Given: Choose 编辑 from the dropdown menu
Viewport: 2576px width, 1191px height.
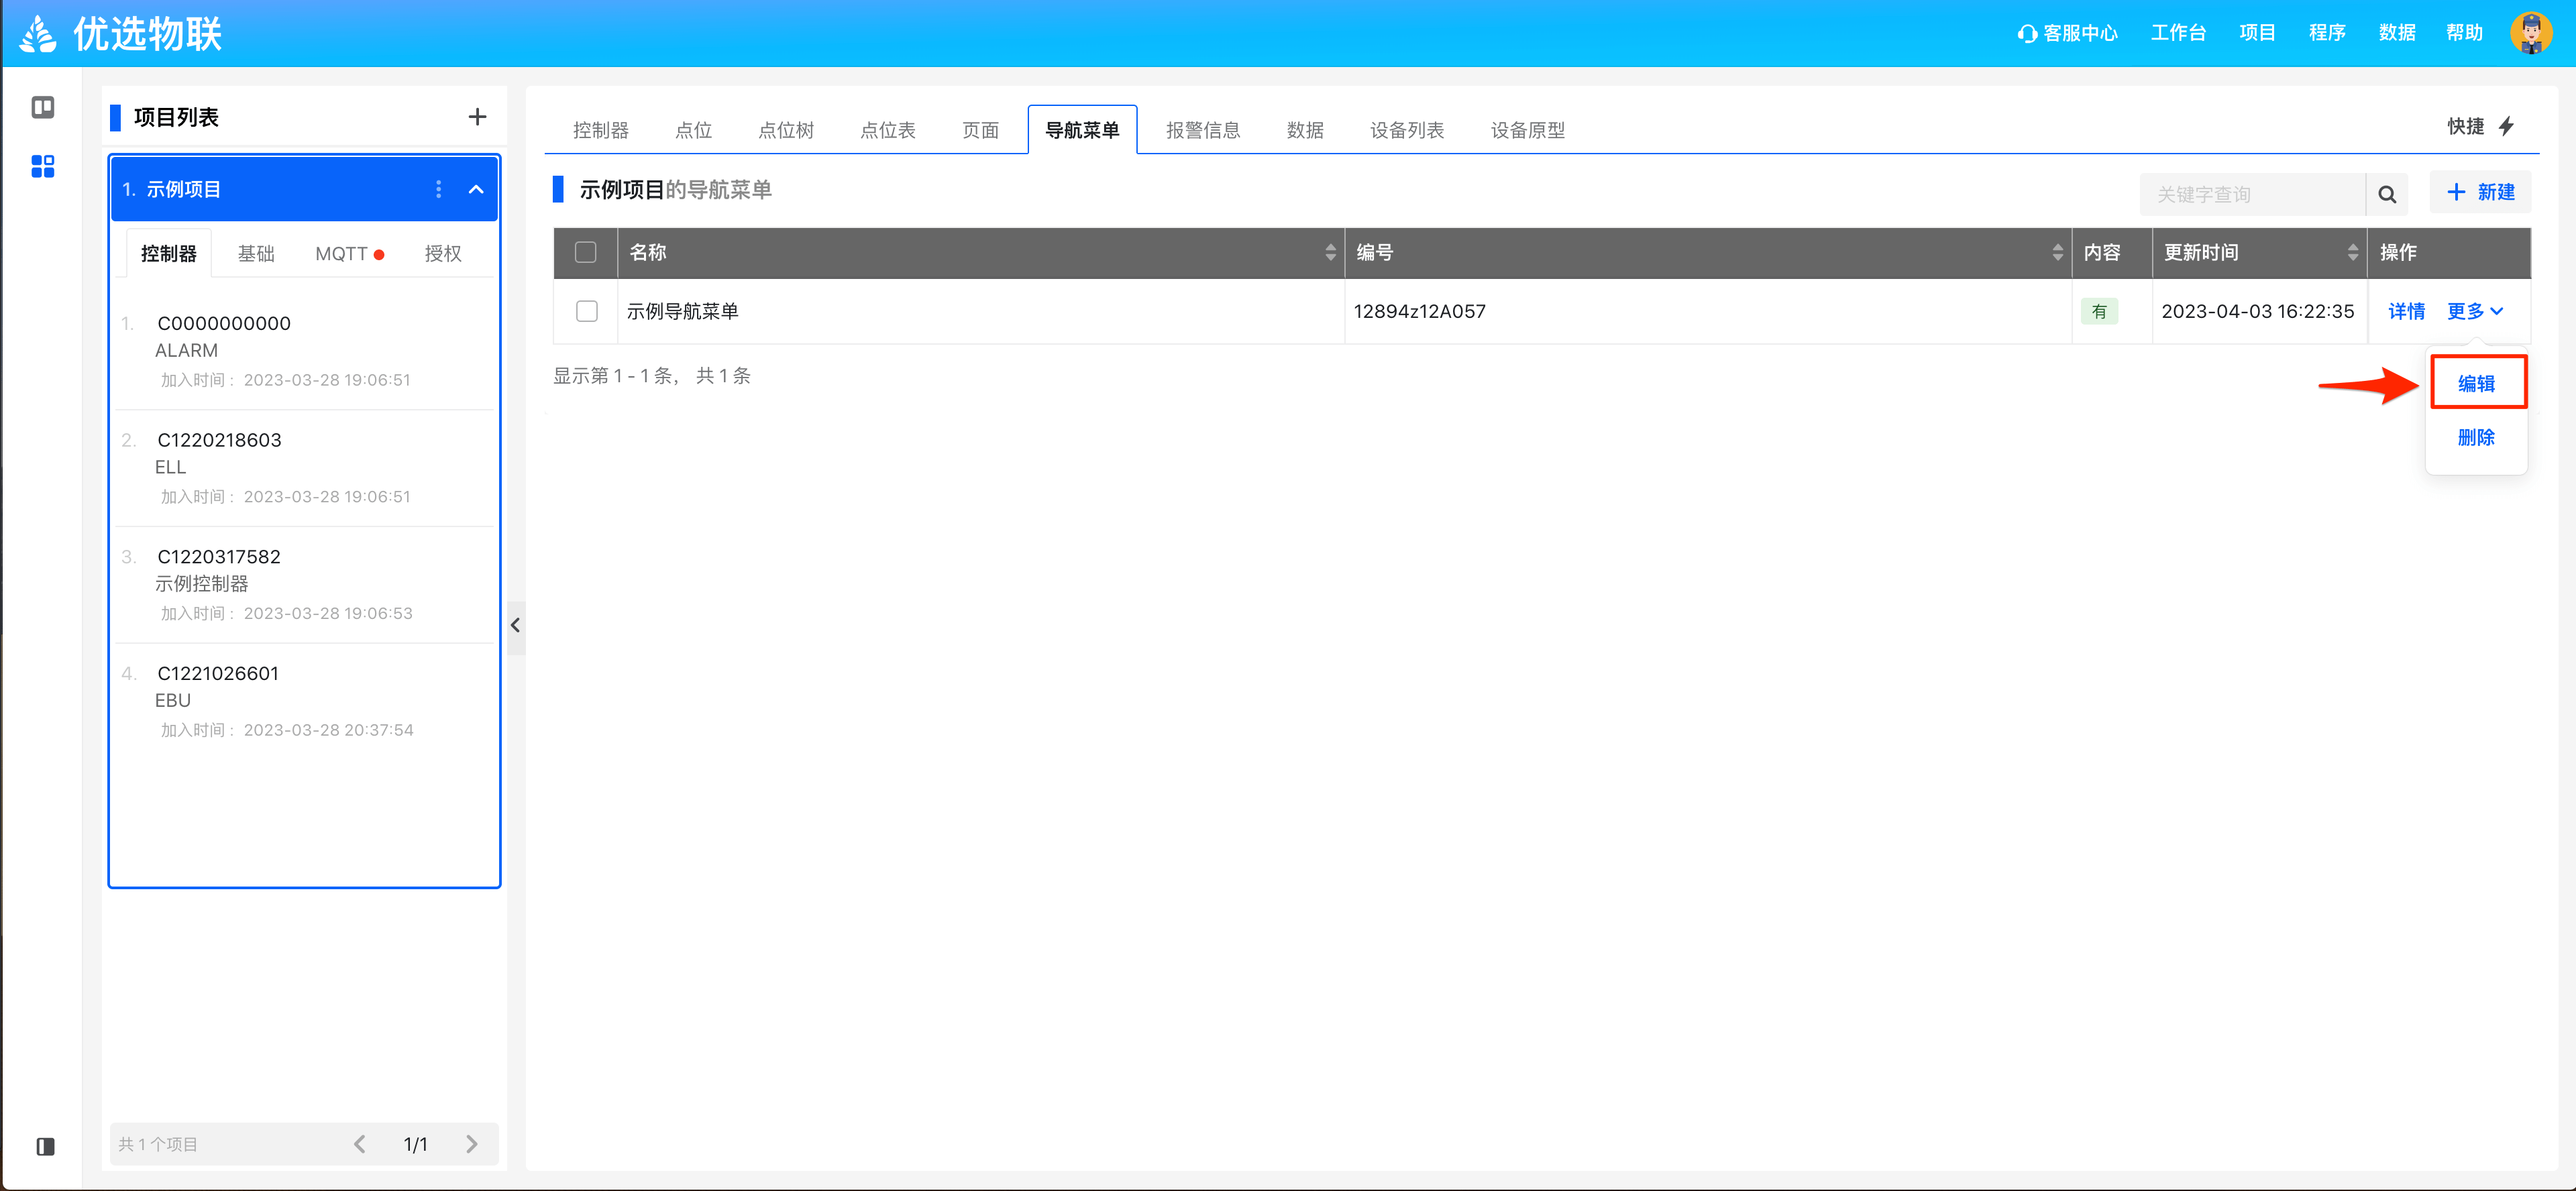Looking at the screenshot, I should tap(2478, 383).
